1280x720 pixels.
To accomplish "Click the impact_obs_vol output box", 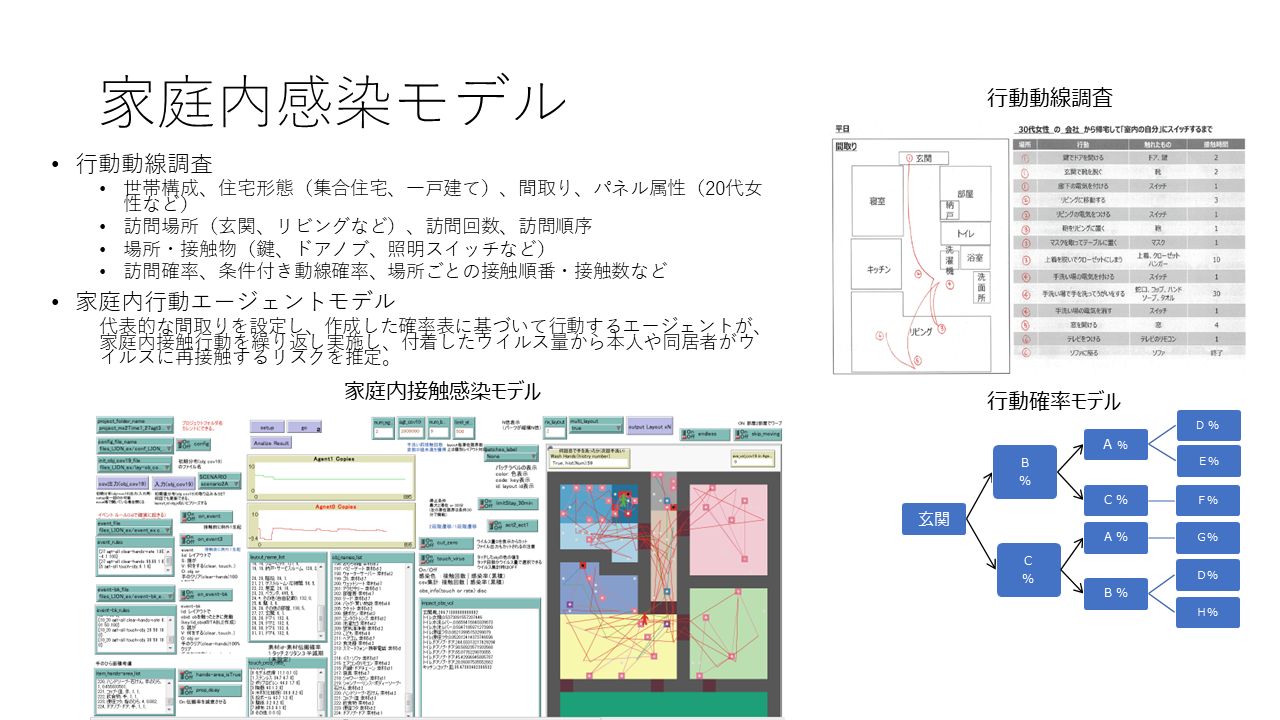I will (x=480, y=657).
